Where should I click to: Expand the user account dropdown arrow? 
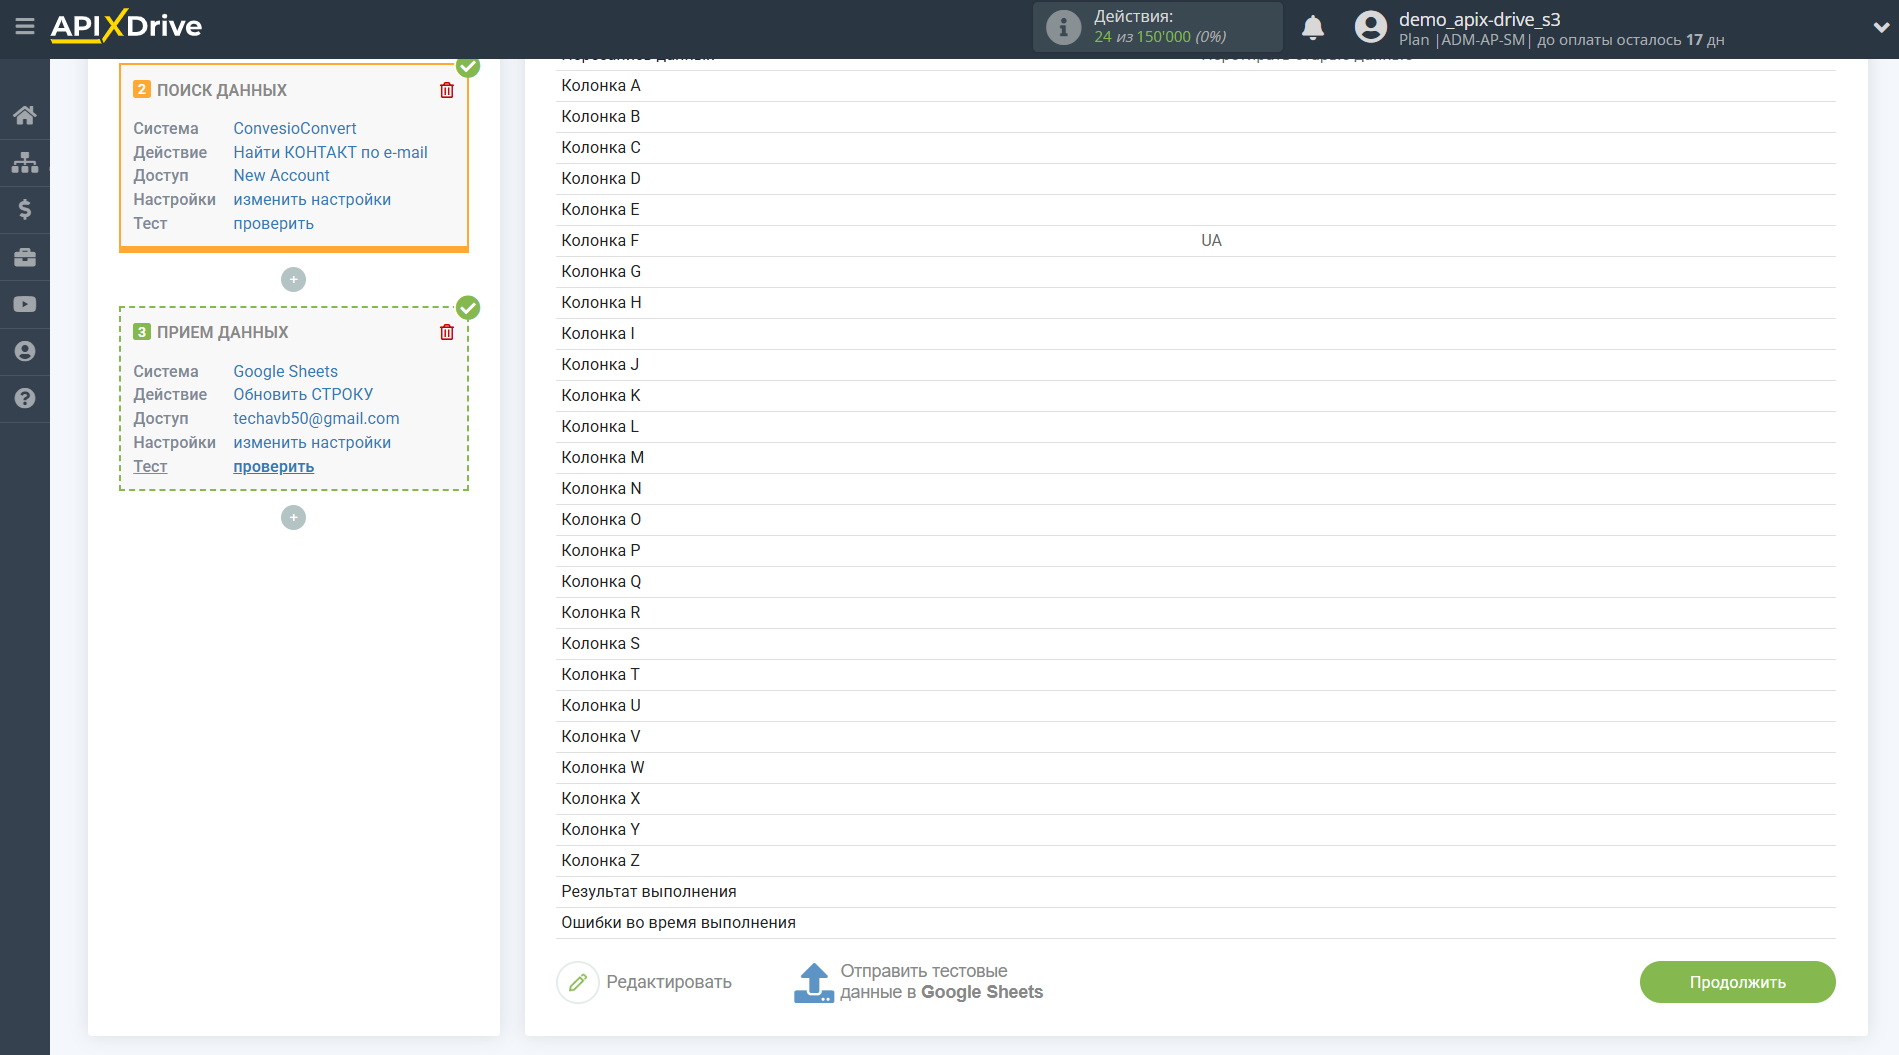click(1879, 28)
